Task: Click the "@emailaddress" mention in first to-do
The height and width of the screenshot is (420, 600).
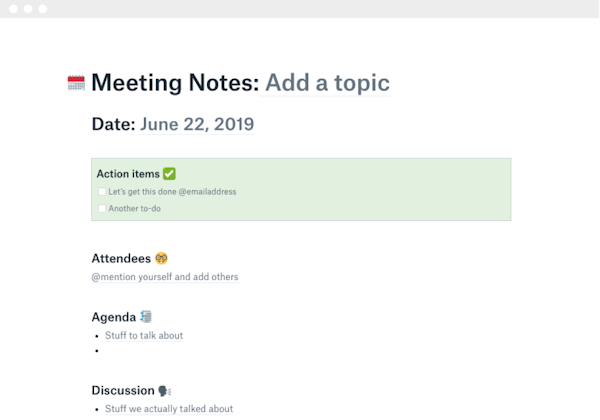Action: click(208, 191)
